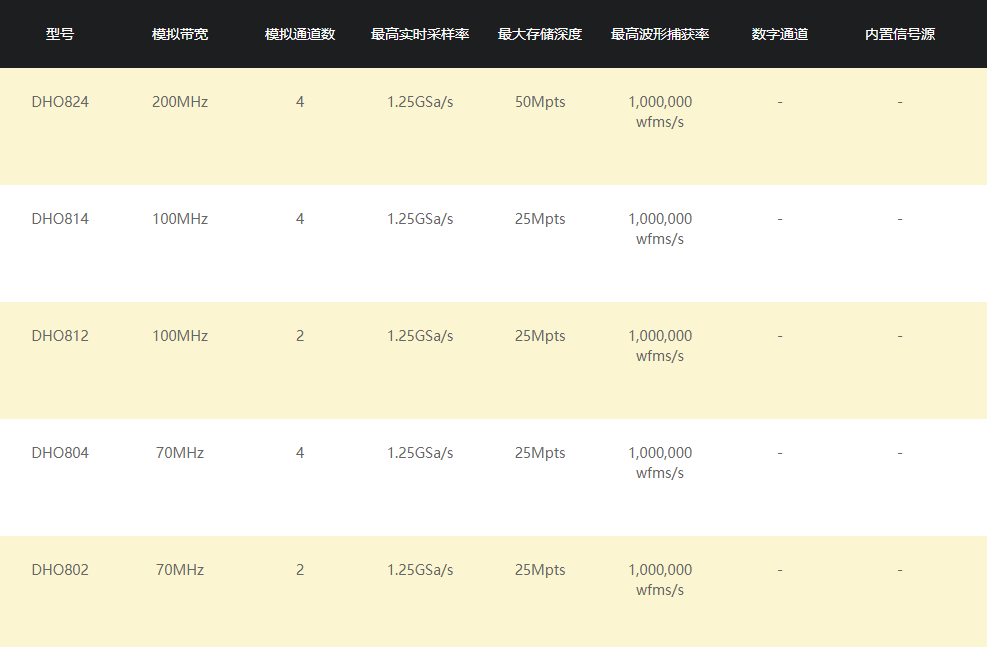Click the 数字通道 dash for DHO824
987x647 pixels.
[x=780, y=103]
